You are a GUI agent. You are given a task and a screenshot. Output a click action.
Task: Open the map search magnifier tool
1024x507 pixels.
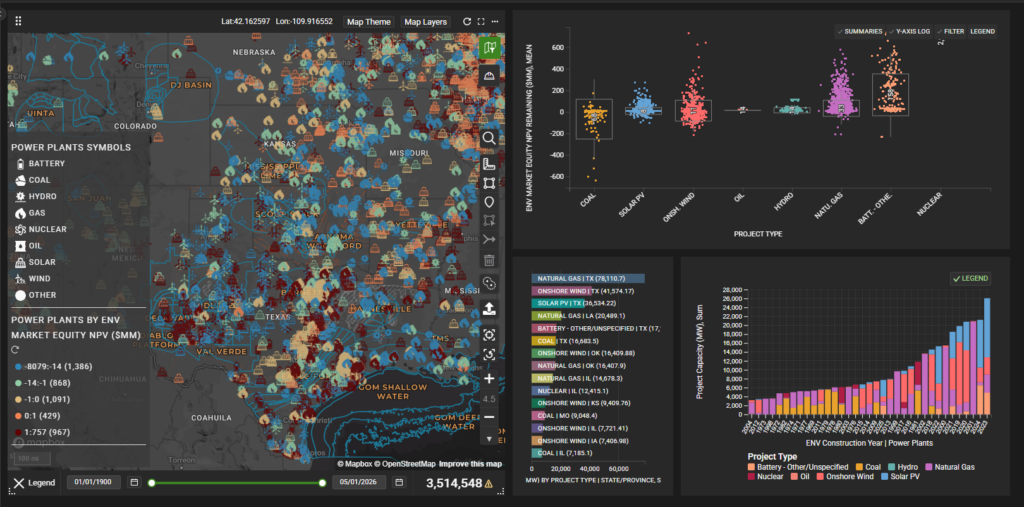[x=490, y=138]
